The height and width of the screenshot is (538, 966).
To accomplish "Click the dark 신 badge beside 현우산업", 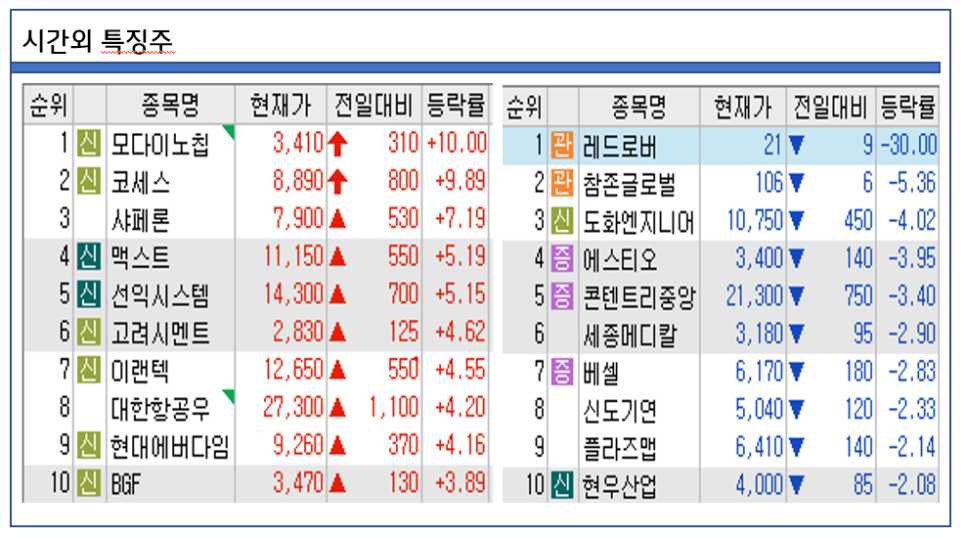I will 562,485.
